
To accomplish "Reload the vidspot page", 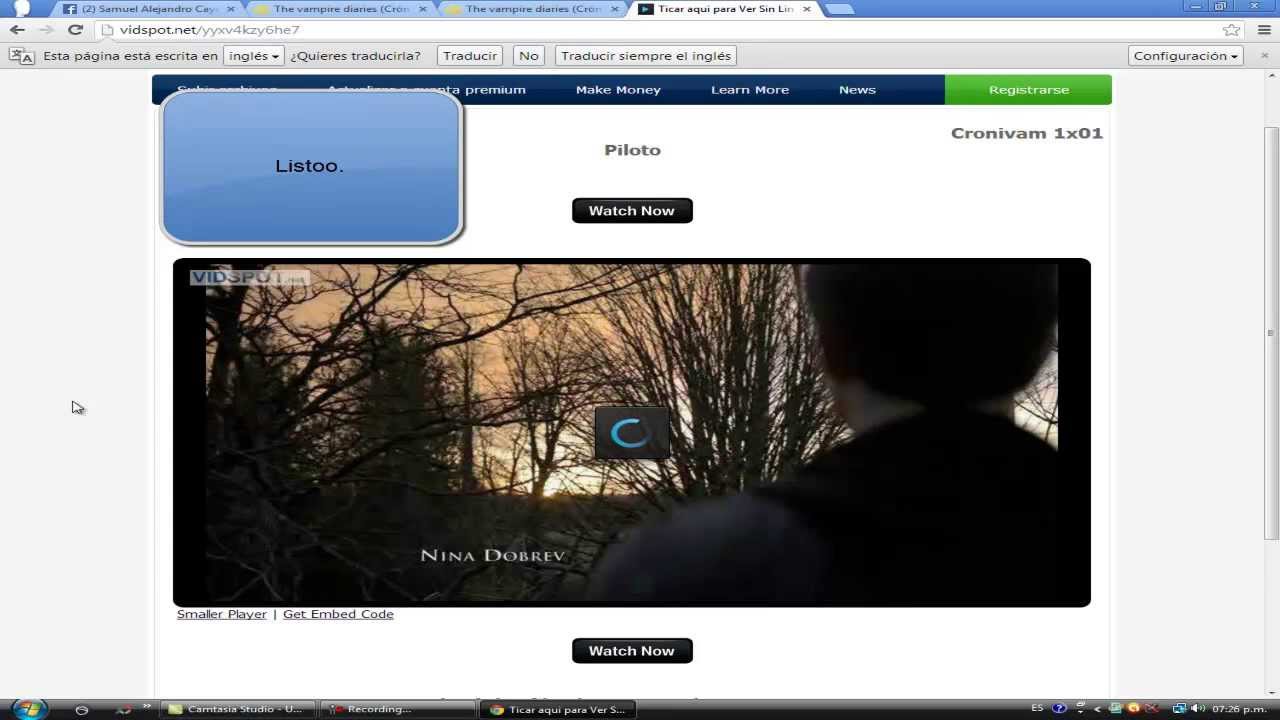I will (x=75, y=30).
